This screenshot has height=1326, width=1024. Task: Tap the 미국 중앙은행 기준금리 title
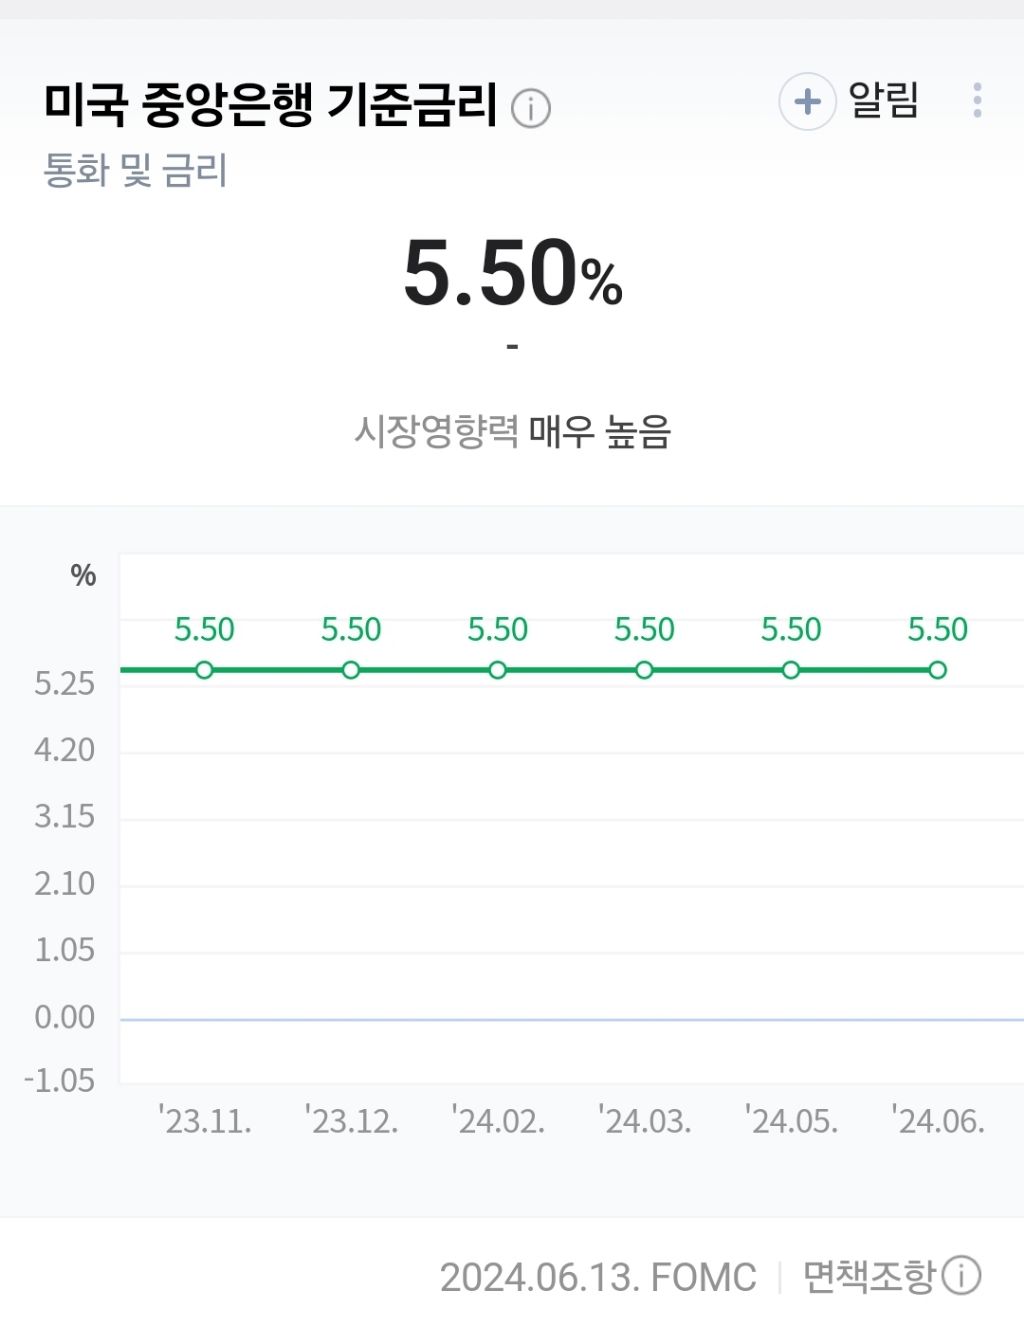tap(270, 104)
